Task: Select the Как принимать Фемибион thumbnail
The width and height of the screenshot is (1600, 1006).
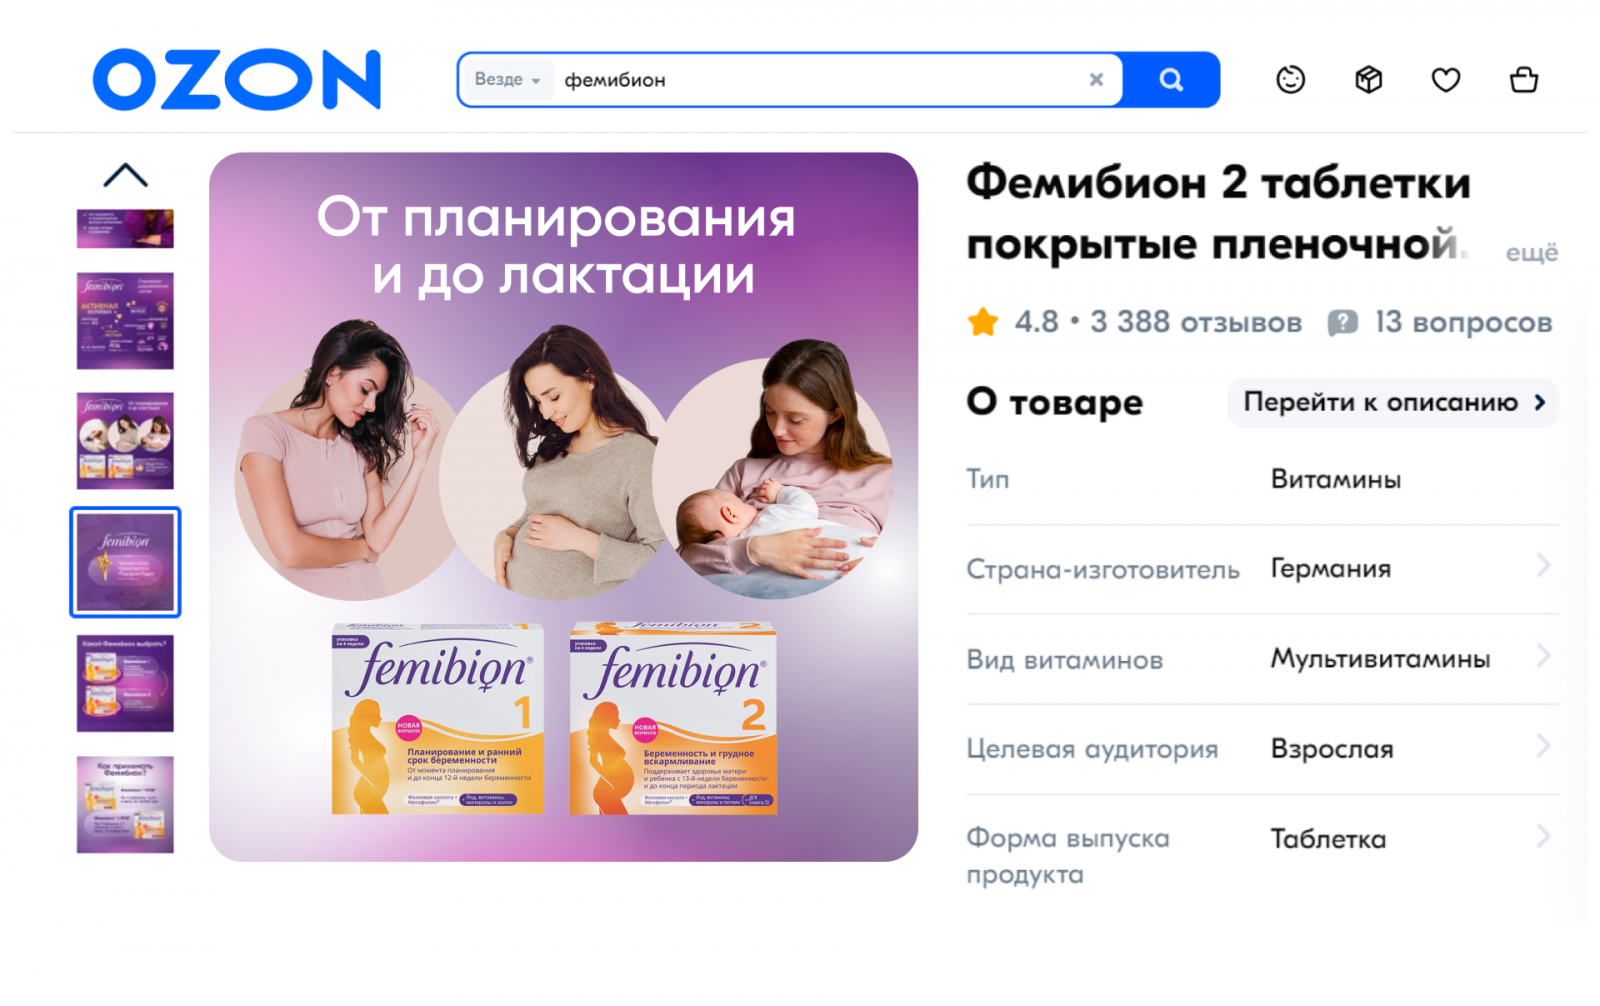Action: (x=125, y=805)
